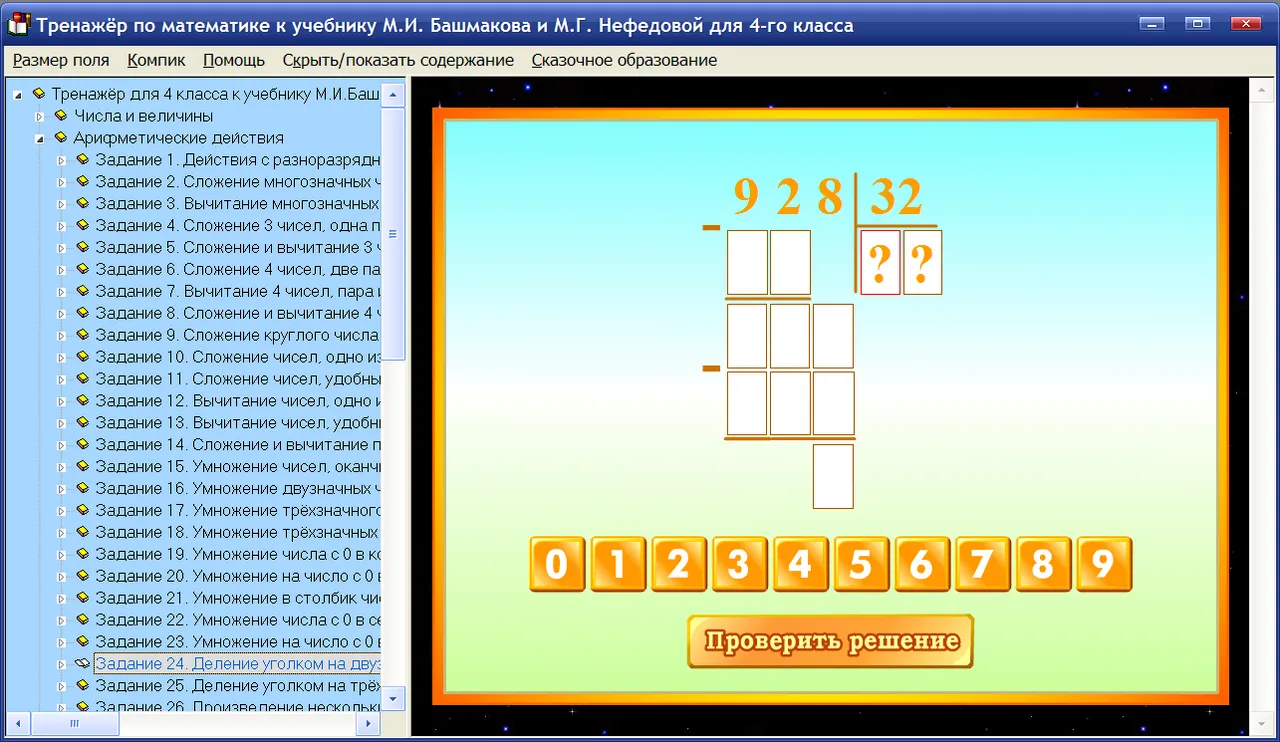Expand Задание 23 tree node
This screenshot has width=1280, height=742.
point(61,642)
